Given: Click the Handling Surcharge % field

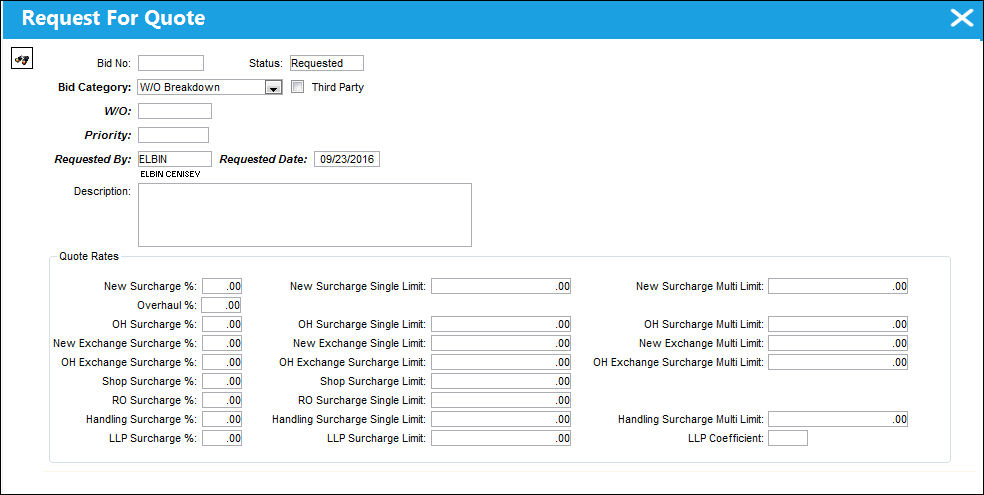Looking at the screenshot, I should (222, 419).
